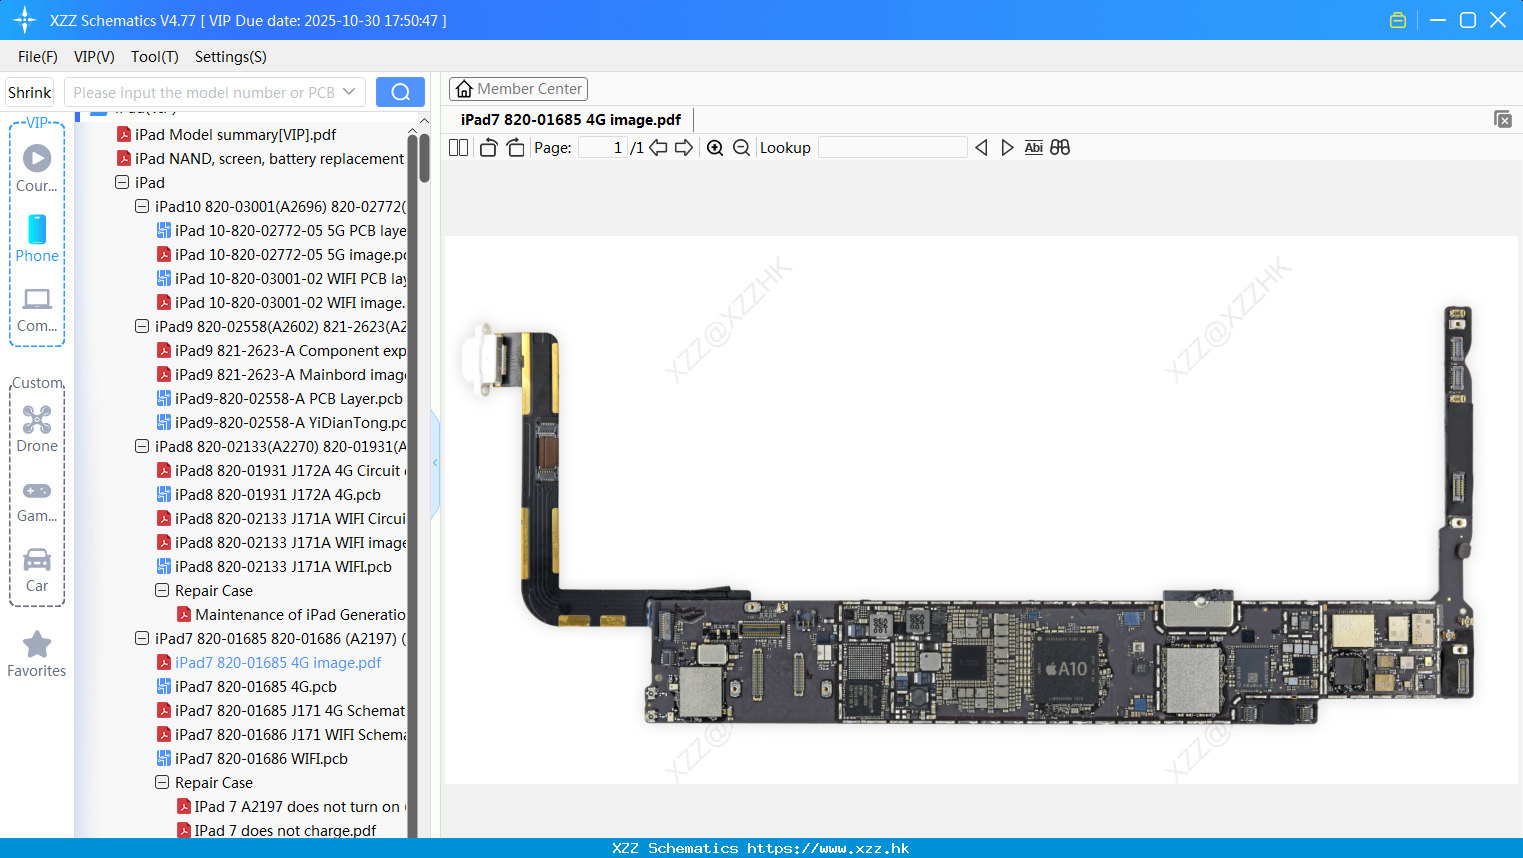Open iPad9 821-2623-A Mainbord image

(x=281, y=374)
